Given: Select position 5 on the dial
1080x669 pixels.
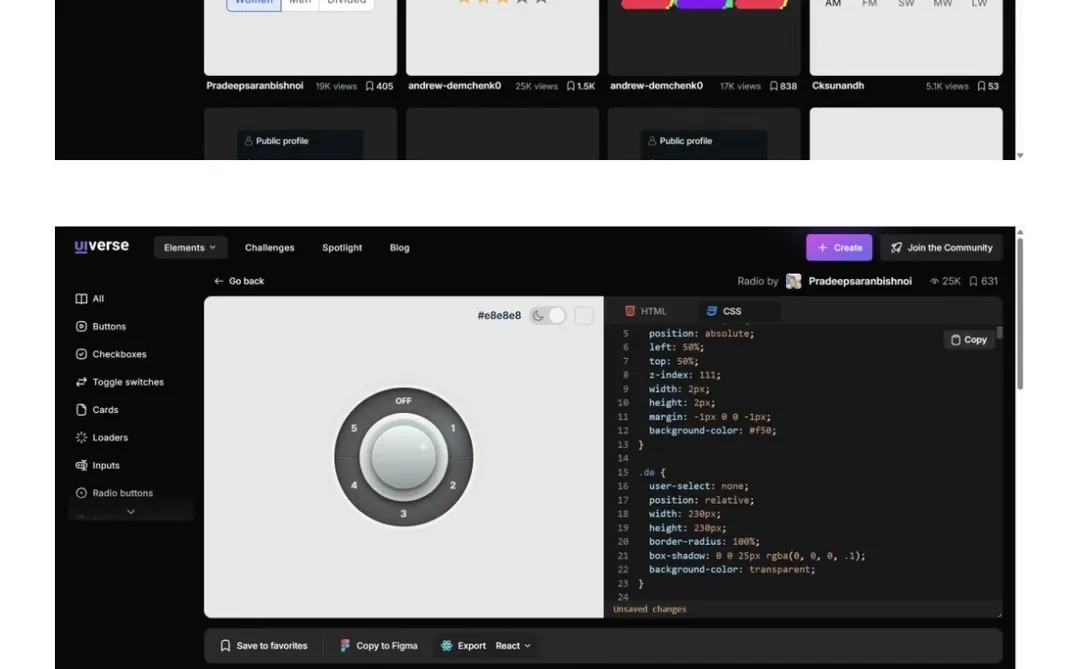Looking at the screenshot, I should click(354, 429).
